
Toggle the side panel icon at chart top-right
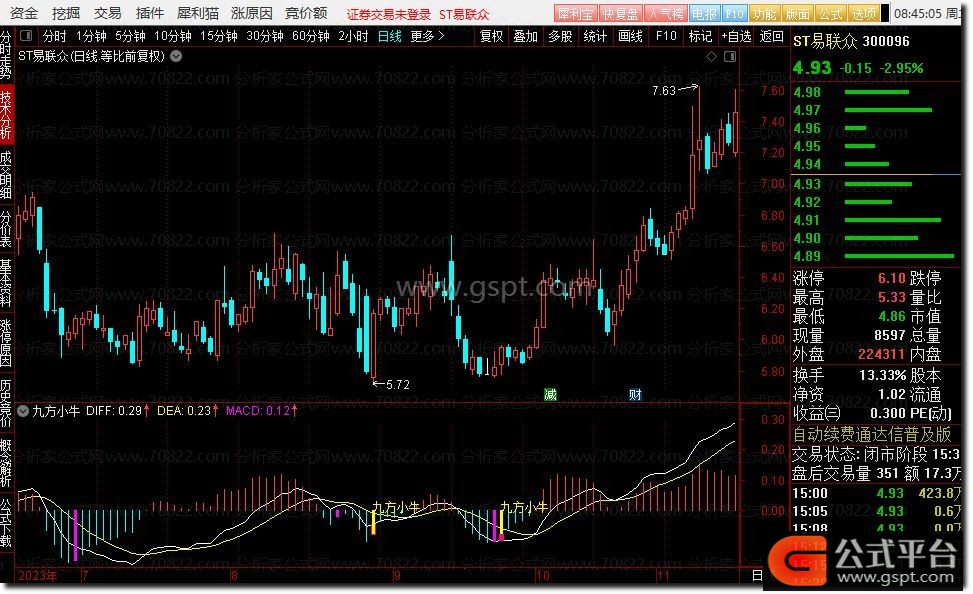(730, 56)
